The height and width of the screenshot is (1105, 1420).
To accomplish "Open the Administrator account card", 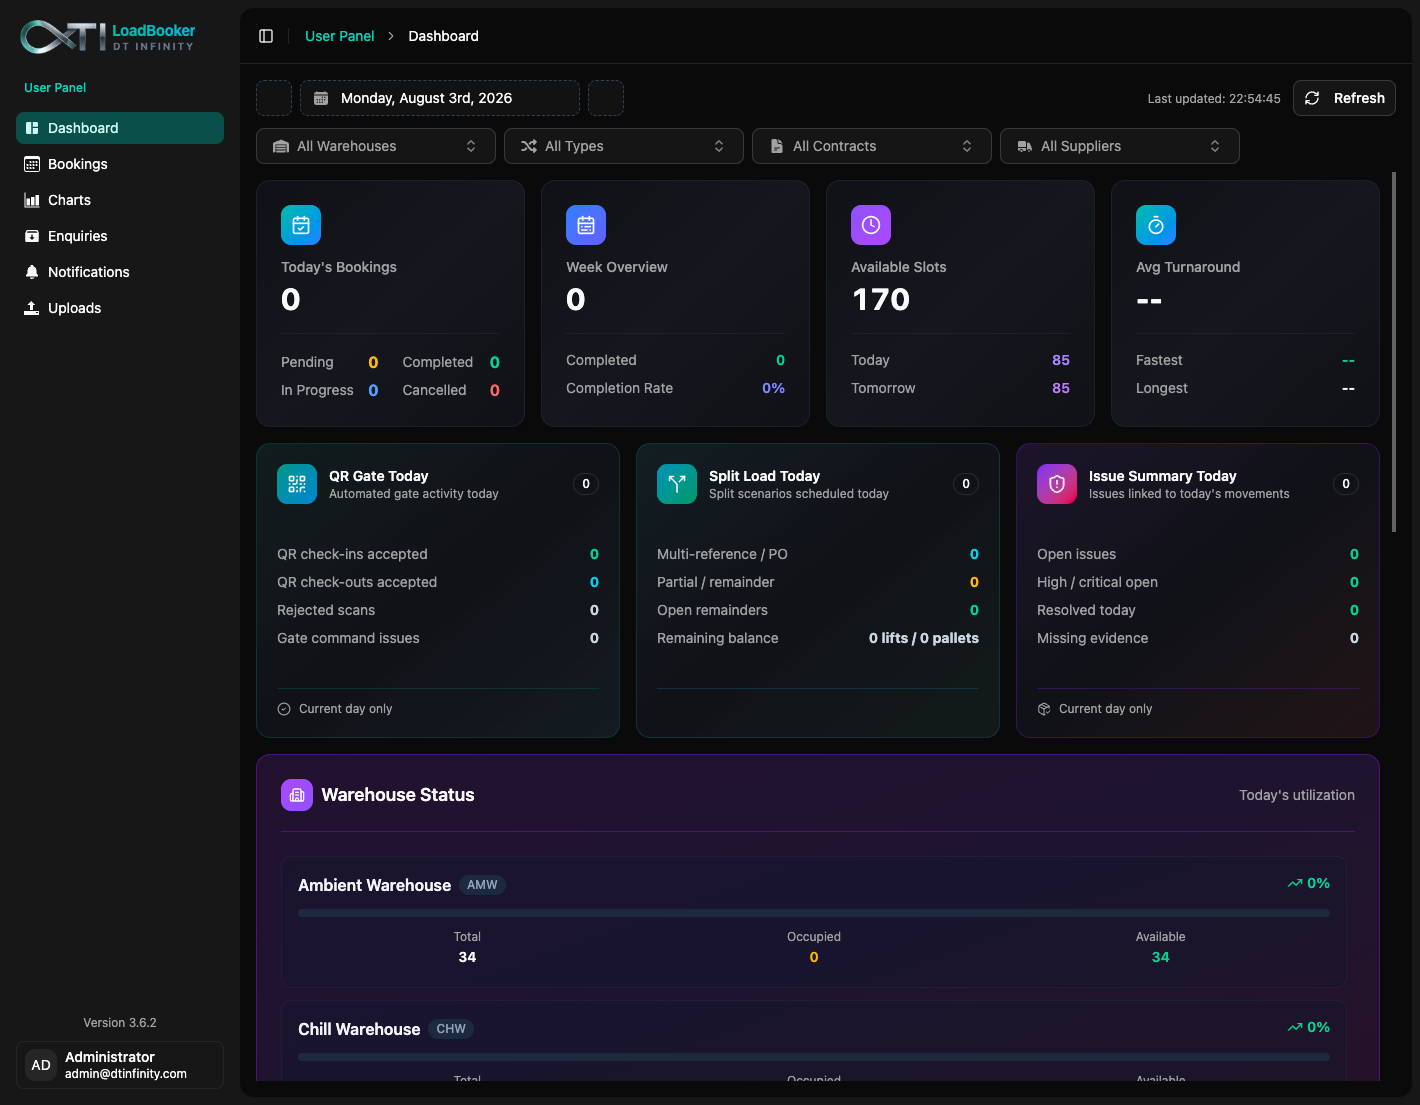I will (x=120, y=1065).
